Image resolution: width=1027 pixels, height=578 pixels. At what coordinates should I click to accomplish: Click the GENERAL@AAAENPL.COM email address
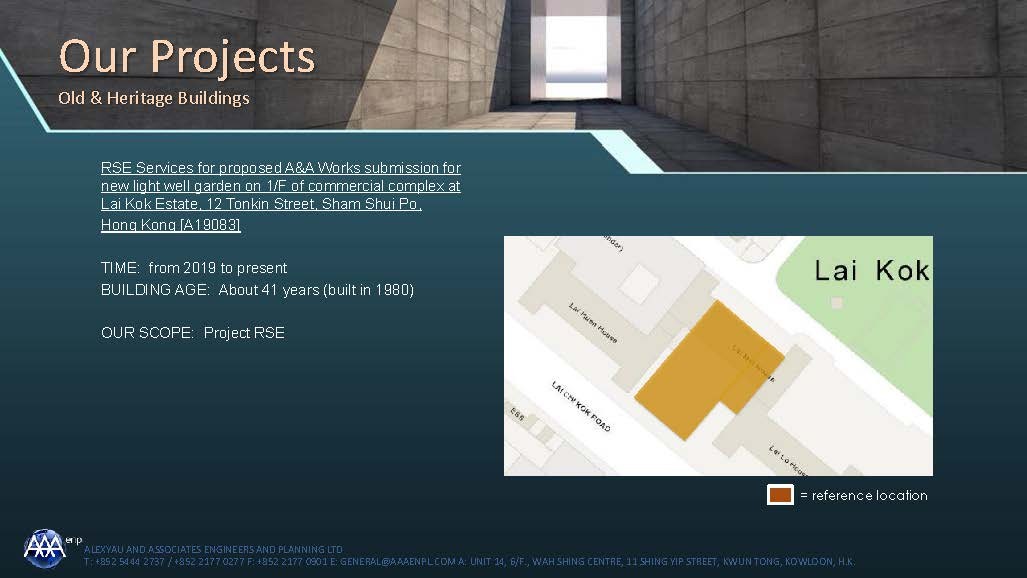(397, 562)
